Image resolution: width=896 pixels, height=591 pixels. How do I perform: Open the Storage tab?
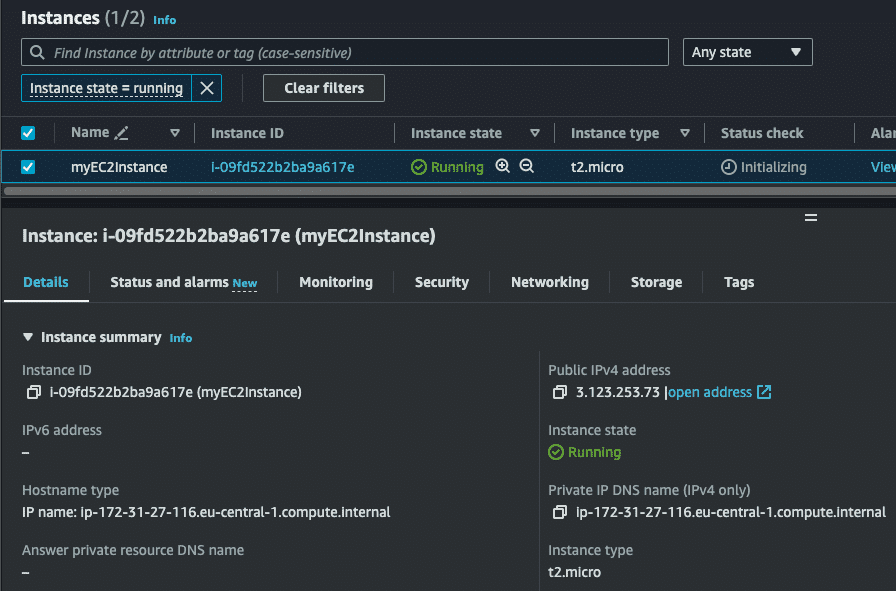(656, 282)
